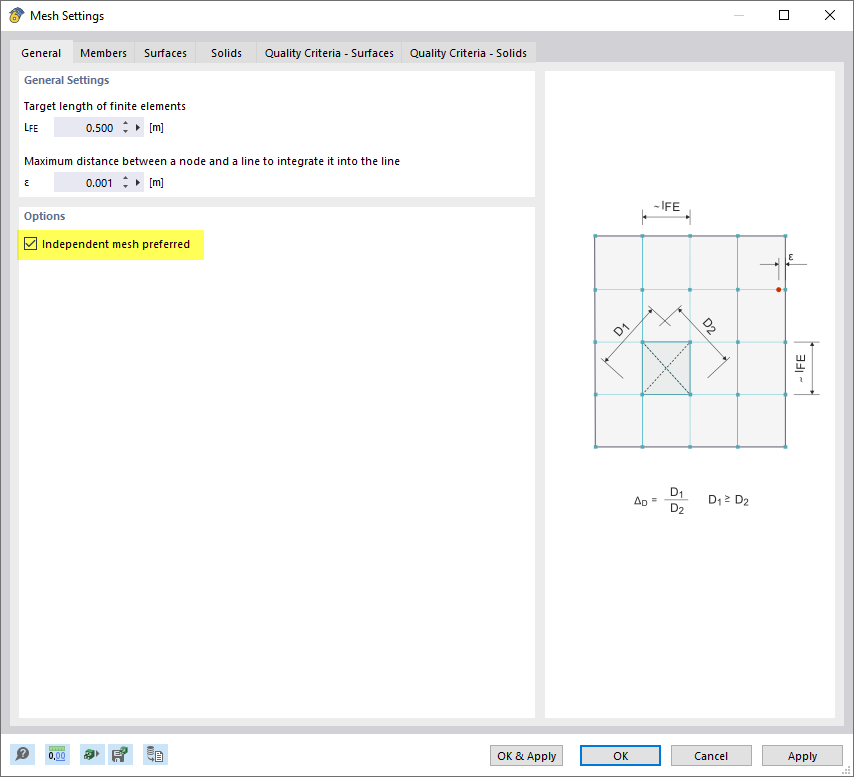Click the save as default settings icon

coord(120,755)
